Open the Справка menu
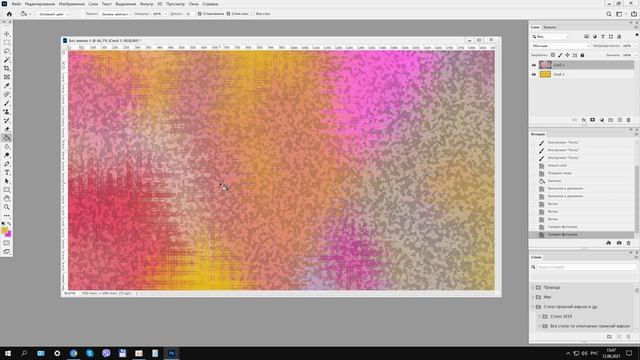 (210, 4)
